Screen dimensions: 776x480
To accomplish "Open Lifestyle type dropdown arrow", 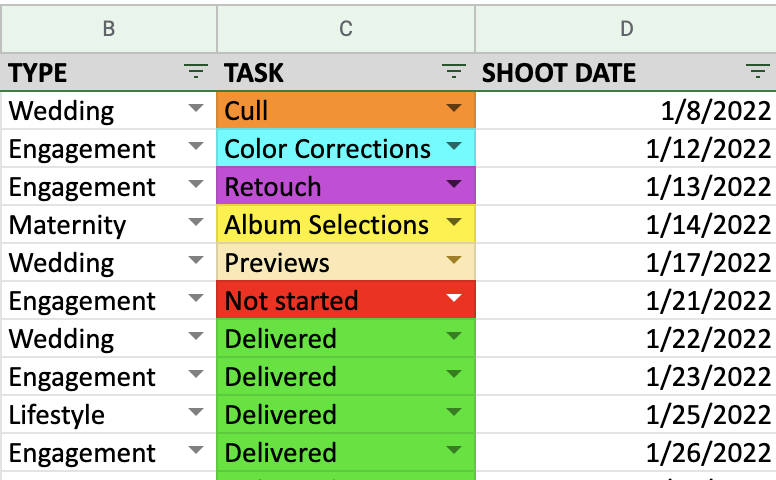I will [x=196, y=412].
